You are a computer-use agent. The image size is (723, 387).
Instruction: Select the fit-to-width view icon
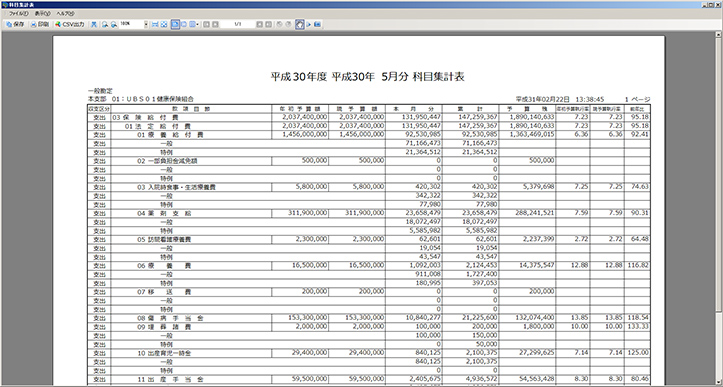(x=155, y=24)
